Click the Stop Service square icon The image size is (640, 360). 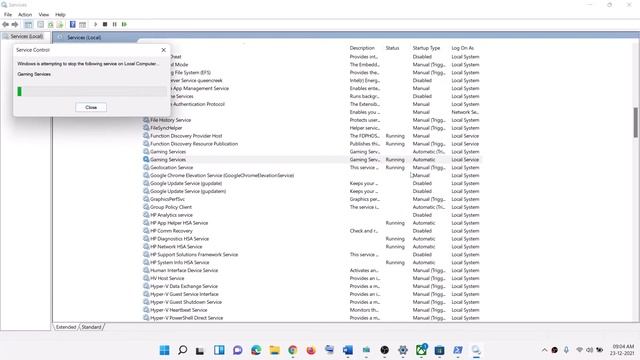(105, 24)
